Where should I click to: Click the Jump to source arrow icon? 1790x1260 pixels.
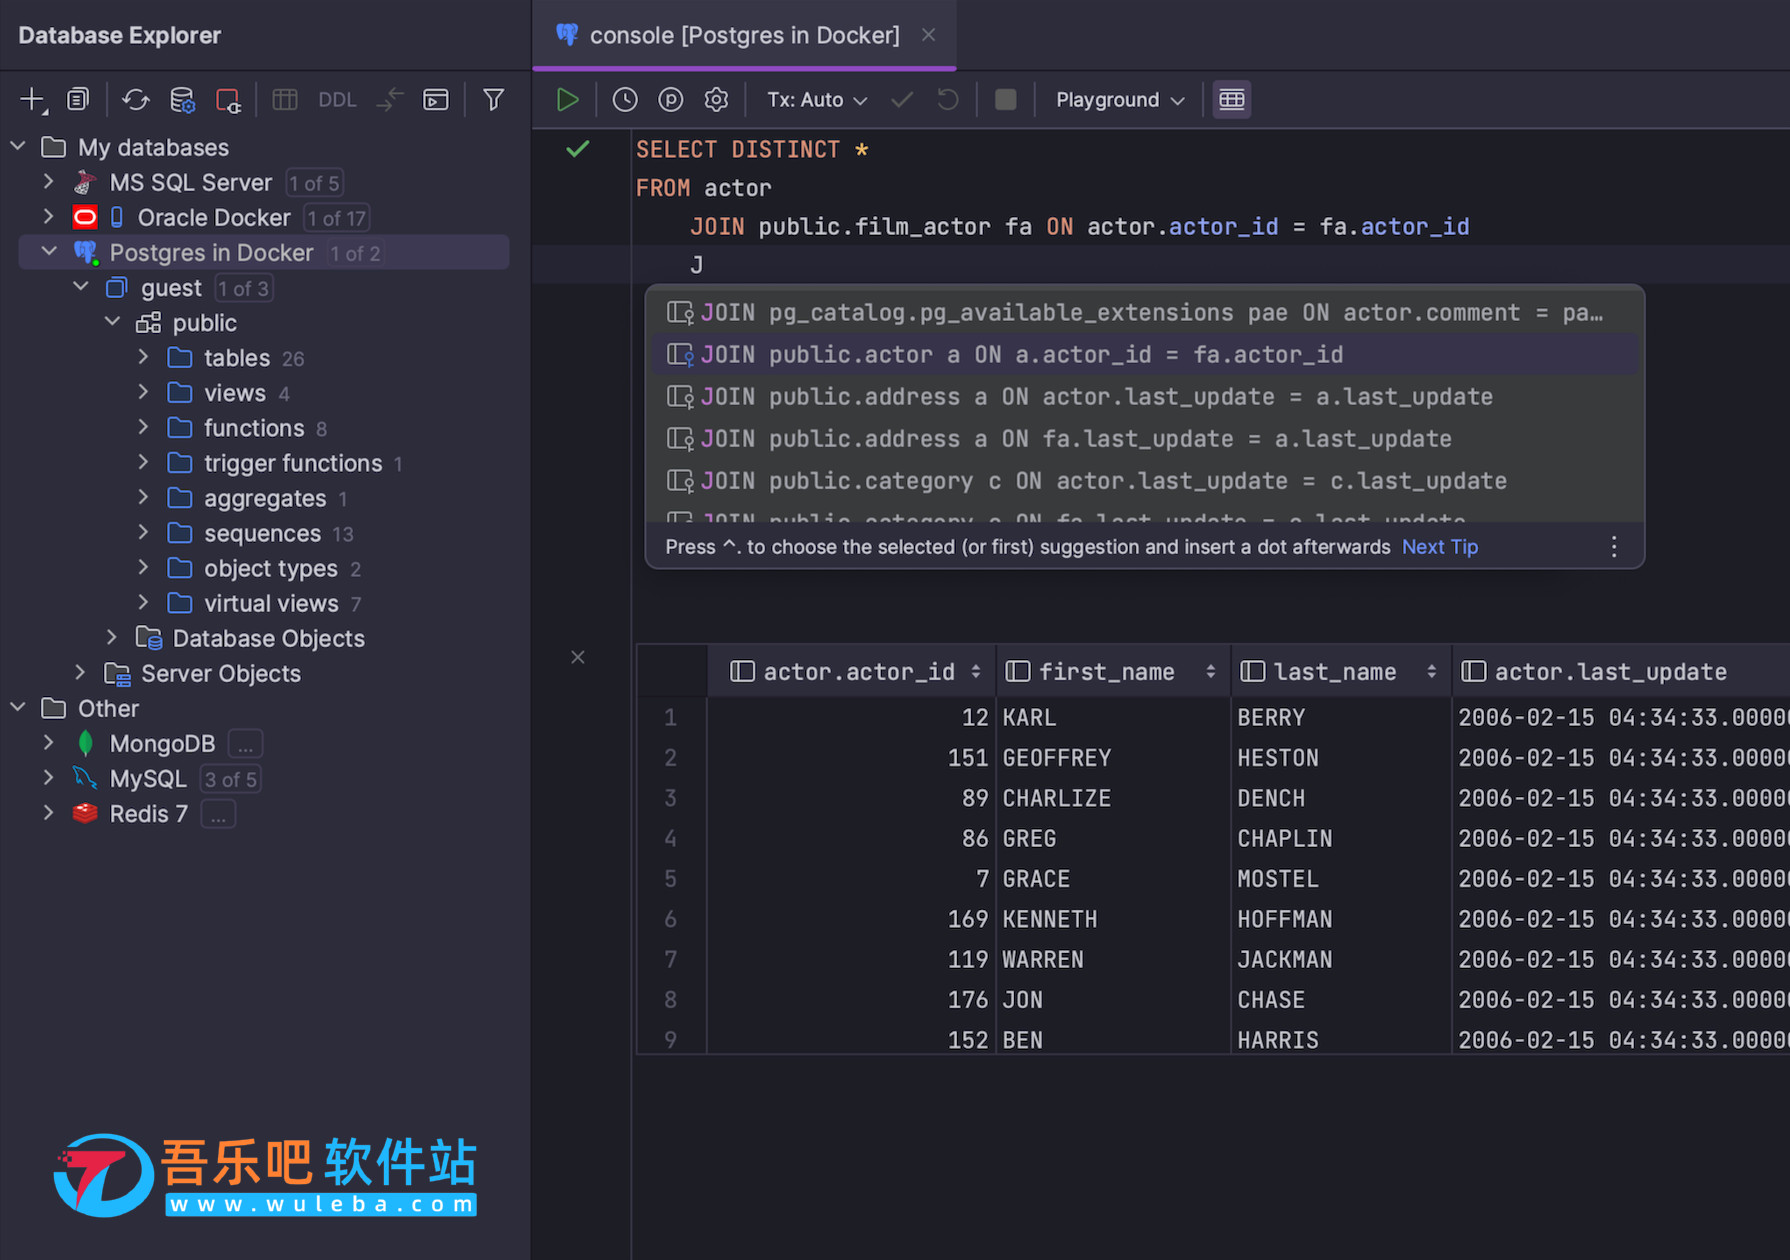(389, 100)
